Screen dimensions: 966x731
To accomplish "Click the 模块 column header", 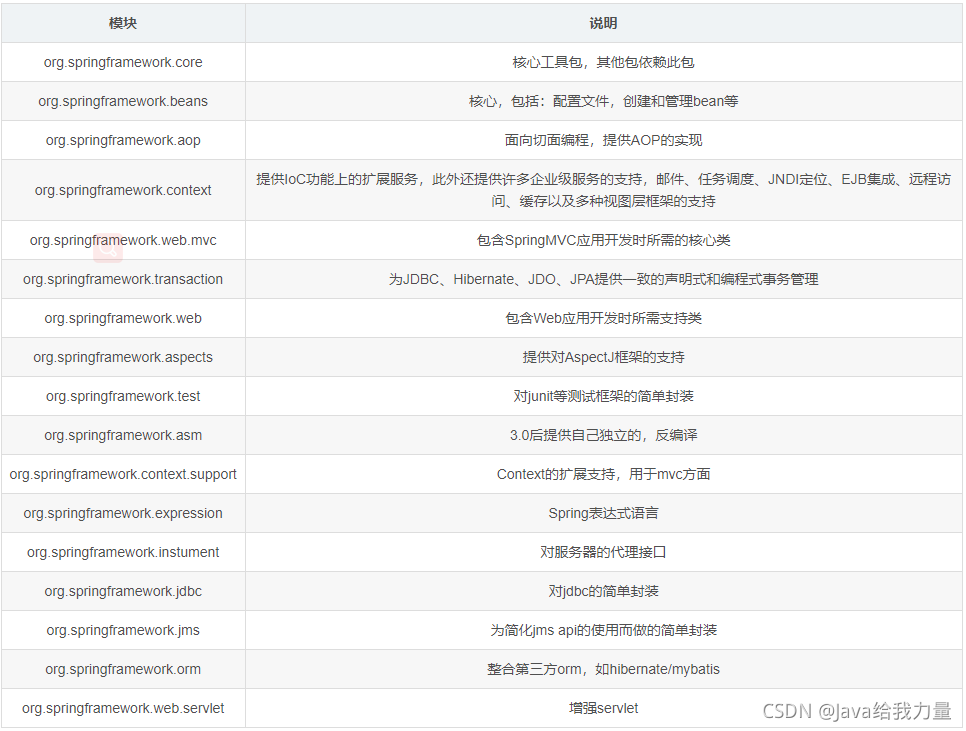I will pos(123,23).
